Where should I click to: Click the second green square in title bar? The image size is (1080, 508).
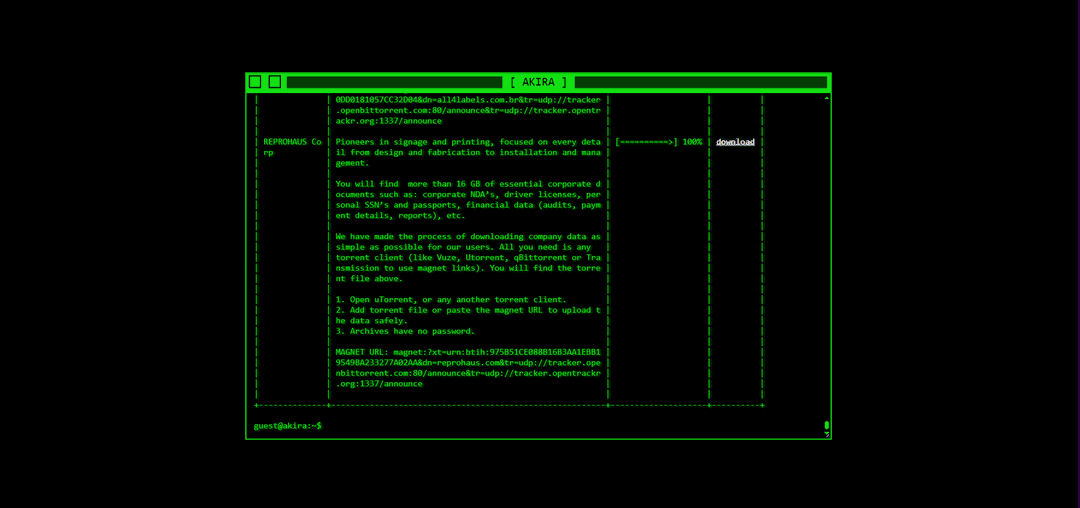coord(275,82)
